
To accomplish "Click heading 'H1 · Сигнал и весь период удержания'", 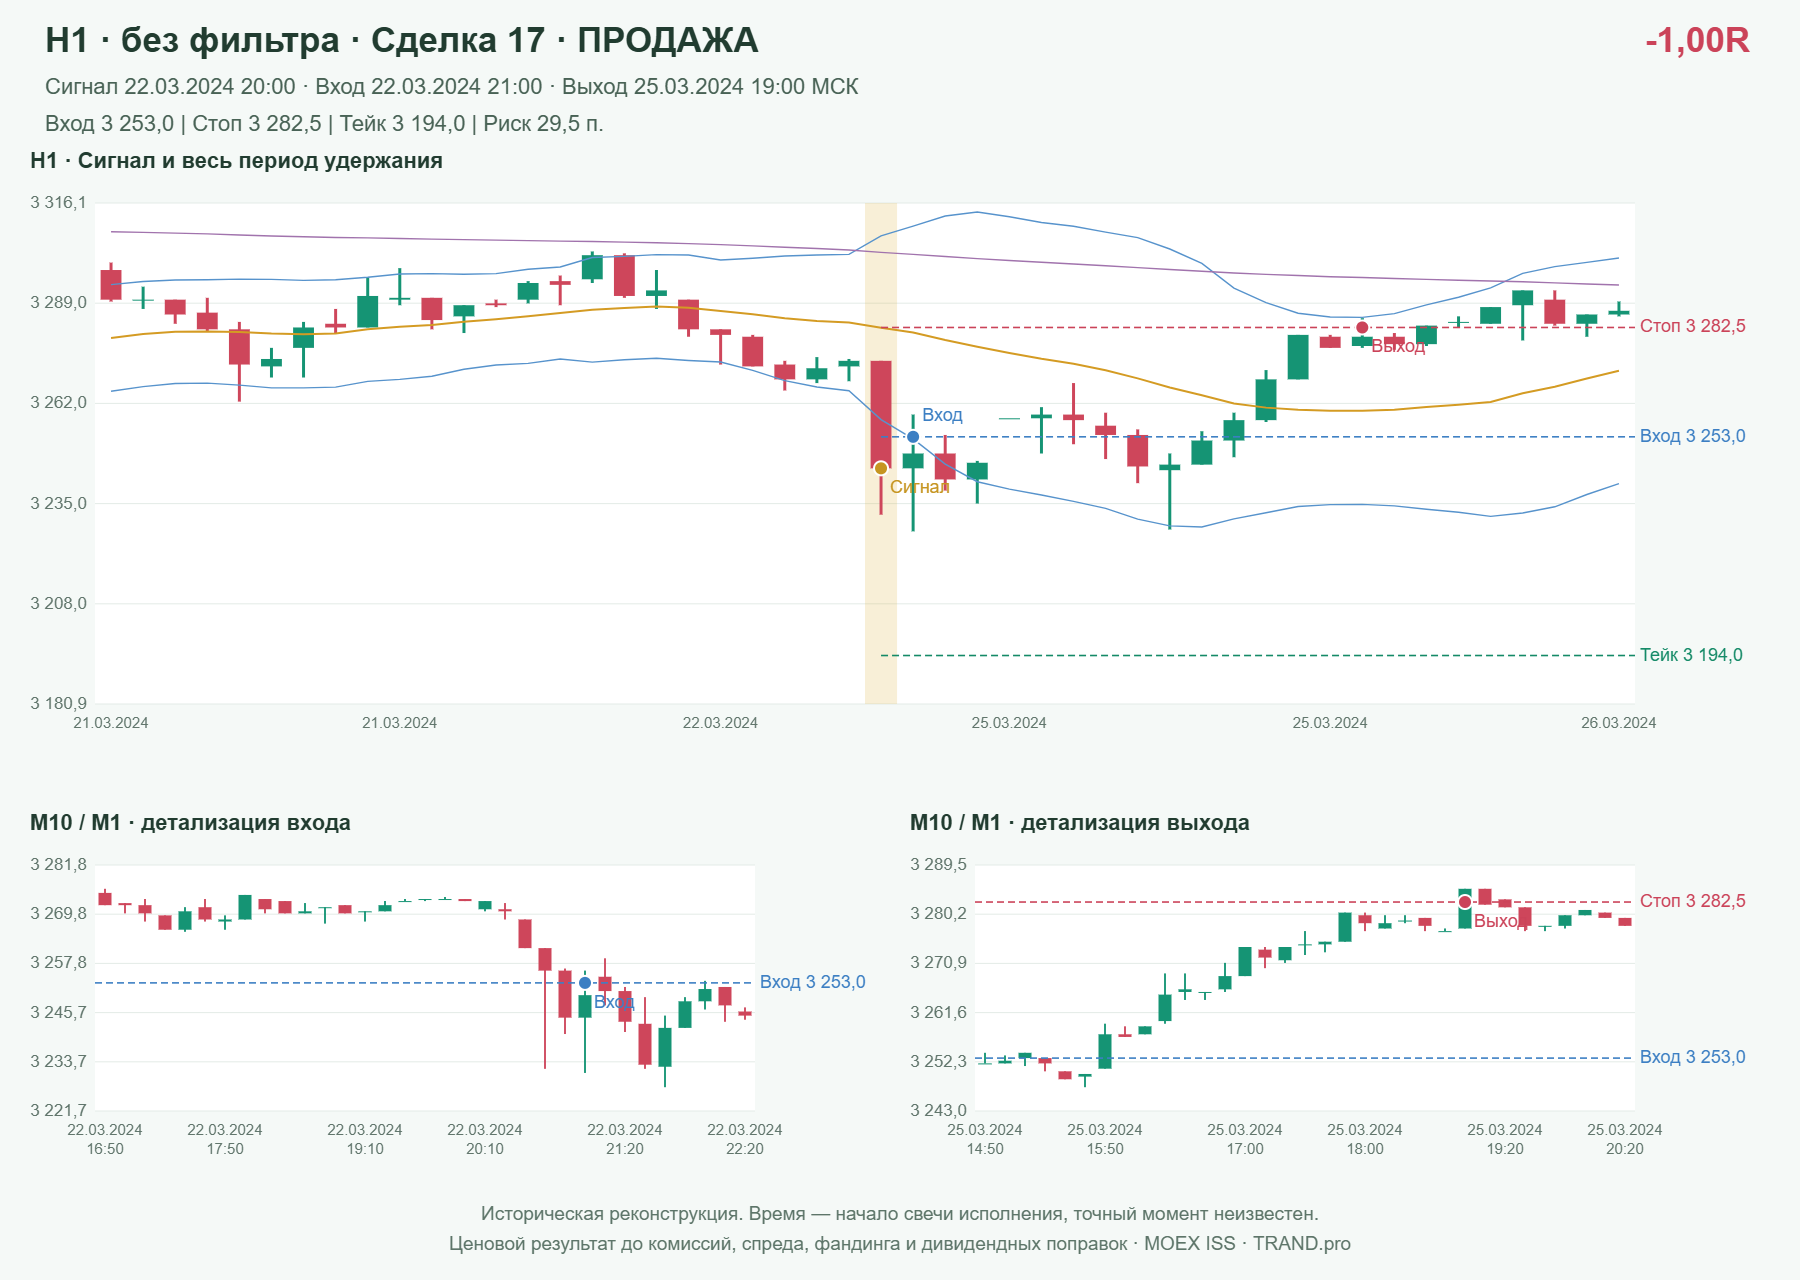I will [x=236, y=161].
